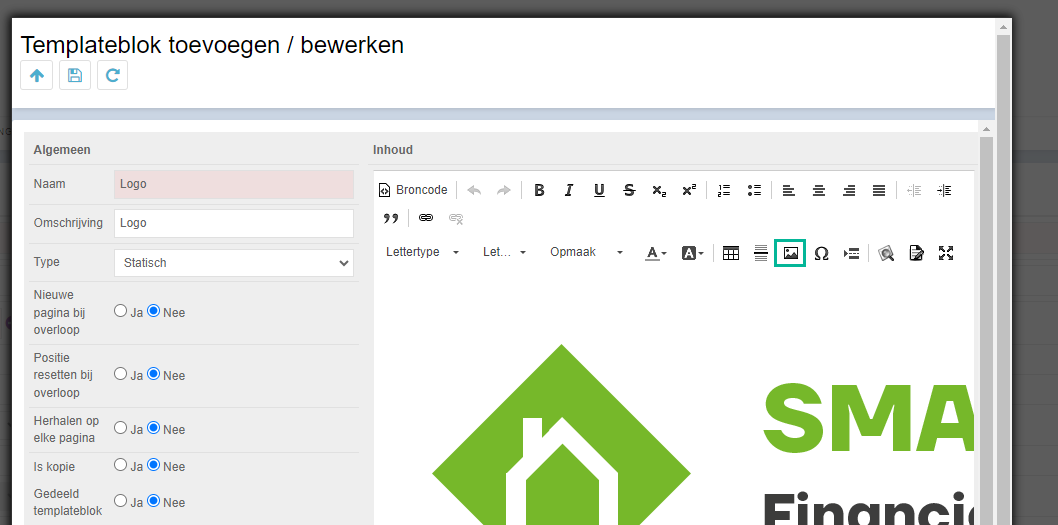
Task: Click the dialog's outer scroll-up arrow
Action: click(x=1003, y=27)
